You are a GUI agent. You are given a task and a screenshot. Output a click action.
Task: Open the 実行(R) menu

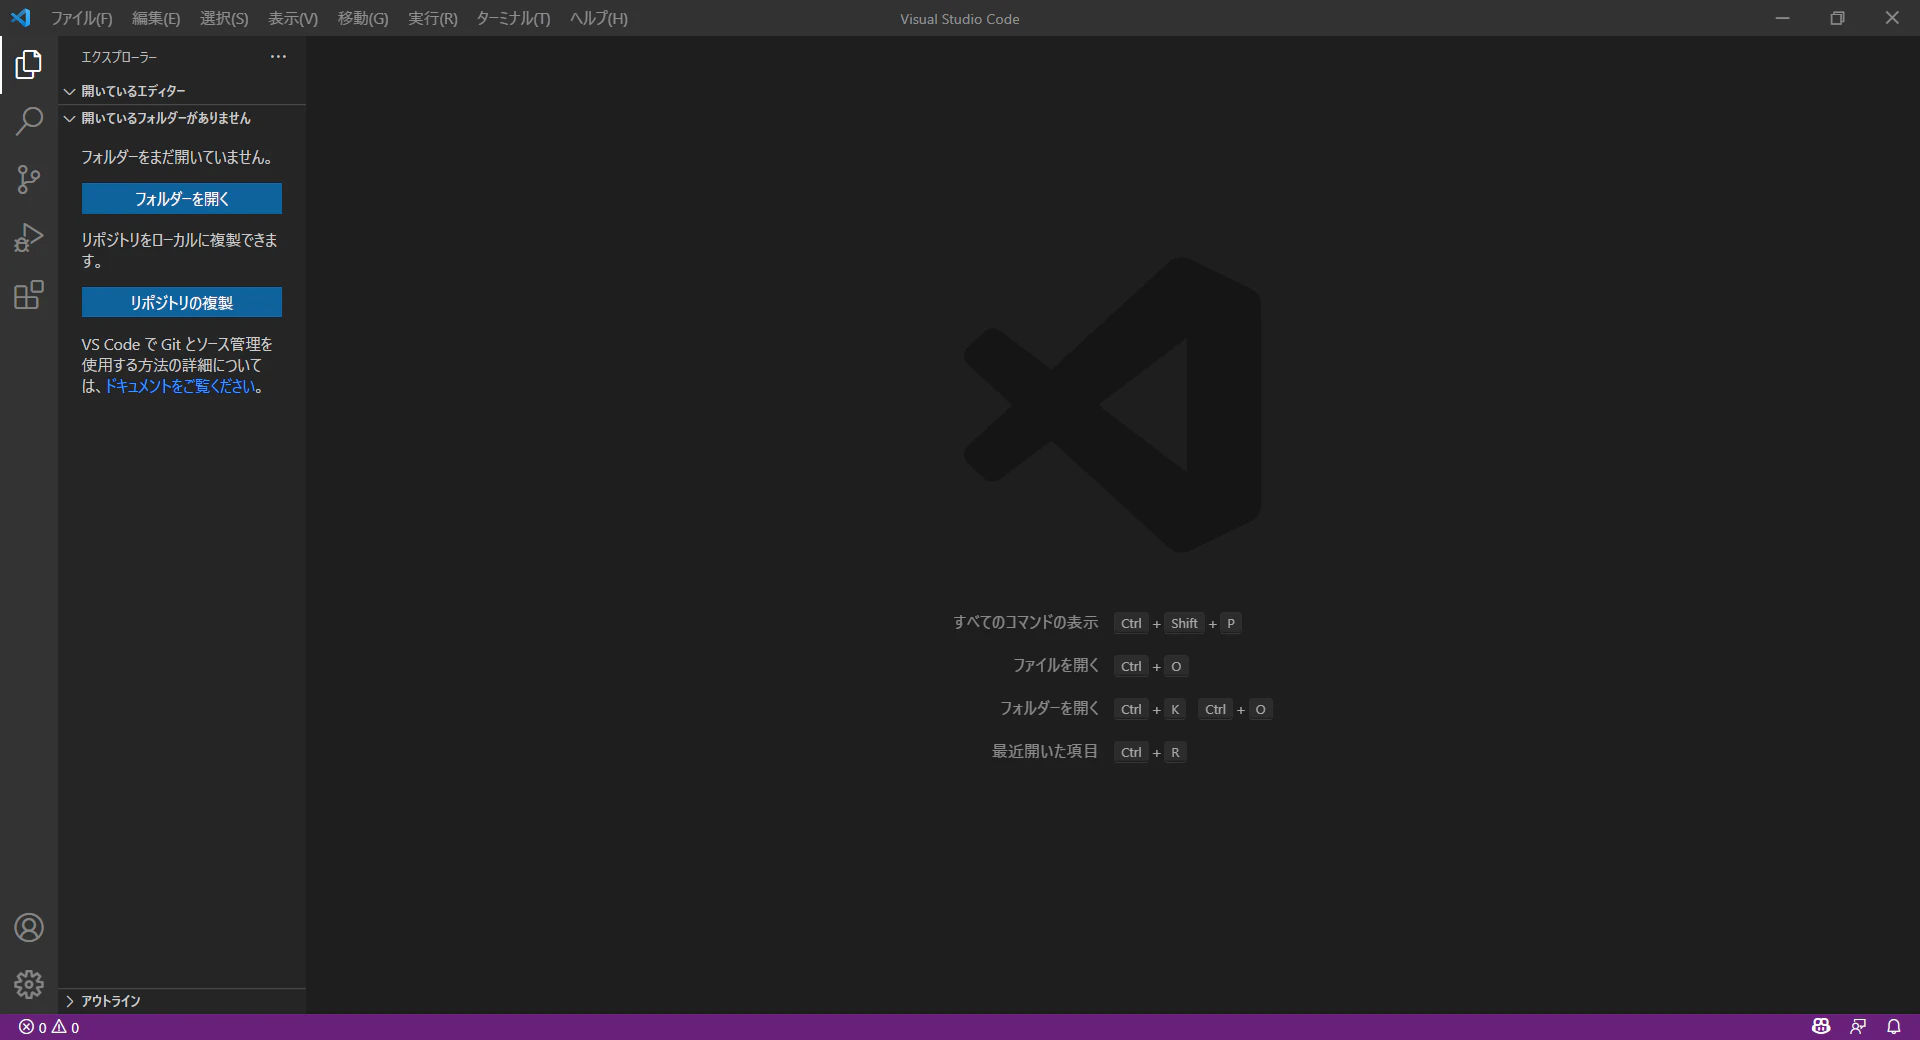[433, 18]
